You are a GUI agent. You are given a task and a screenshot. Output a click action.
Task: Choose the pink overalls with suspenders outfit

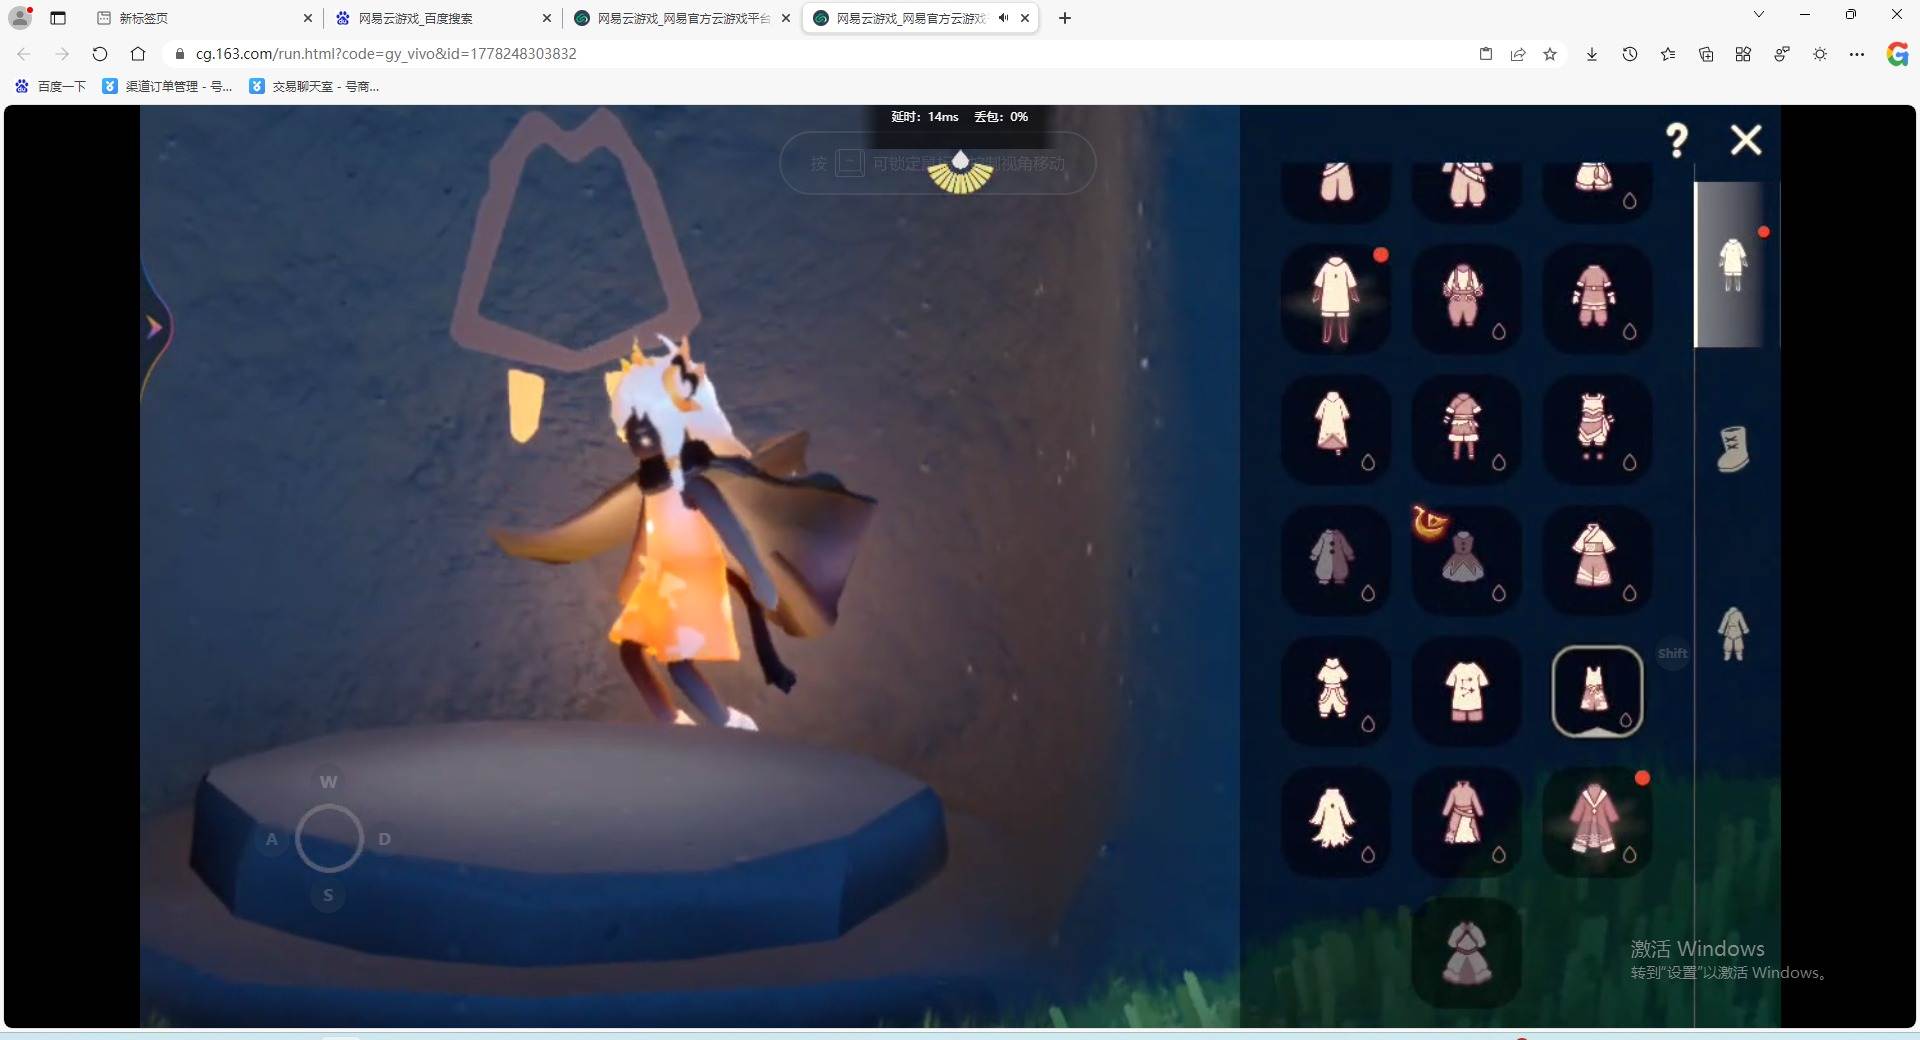click(1466, 298)
